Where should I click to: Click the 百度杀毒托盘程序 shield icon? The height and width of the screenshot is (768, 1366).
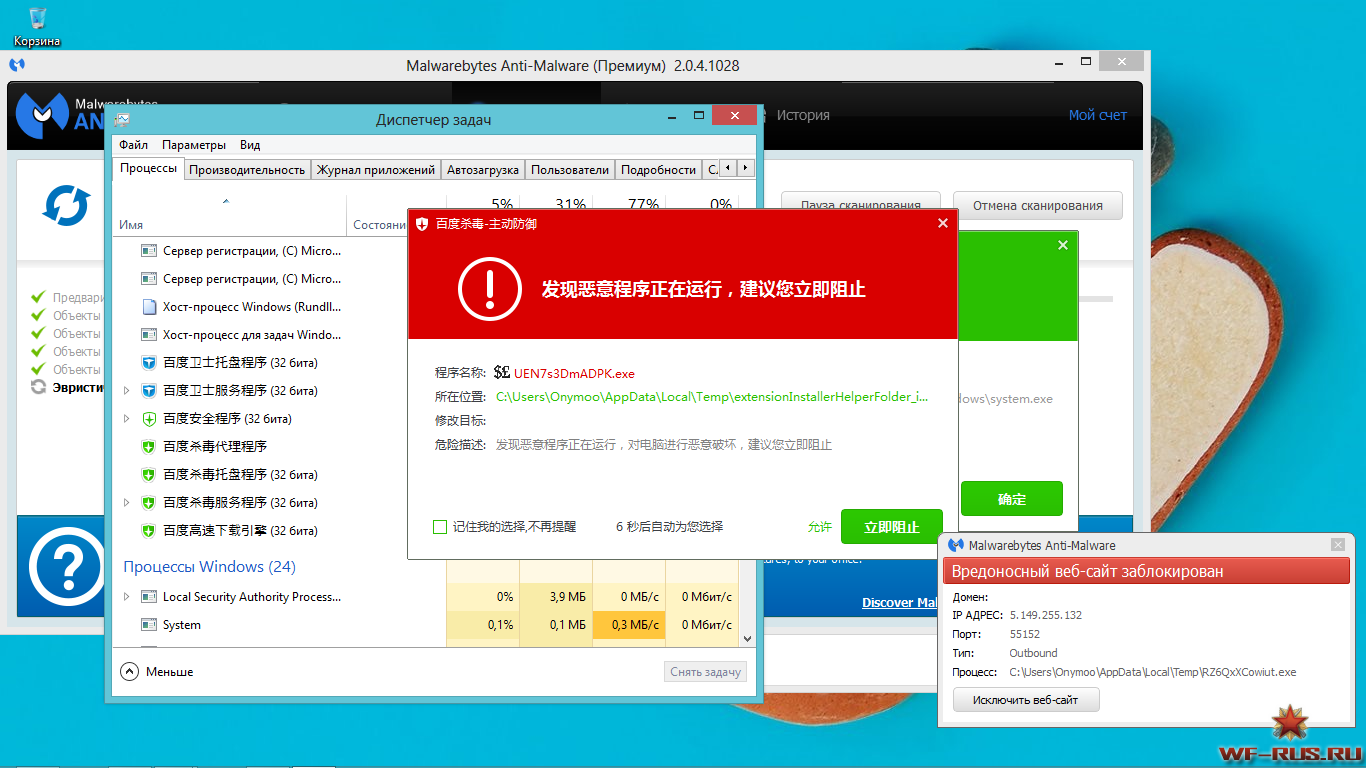pyautogui.click(x=149, y=475)
